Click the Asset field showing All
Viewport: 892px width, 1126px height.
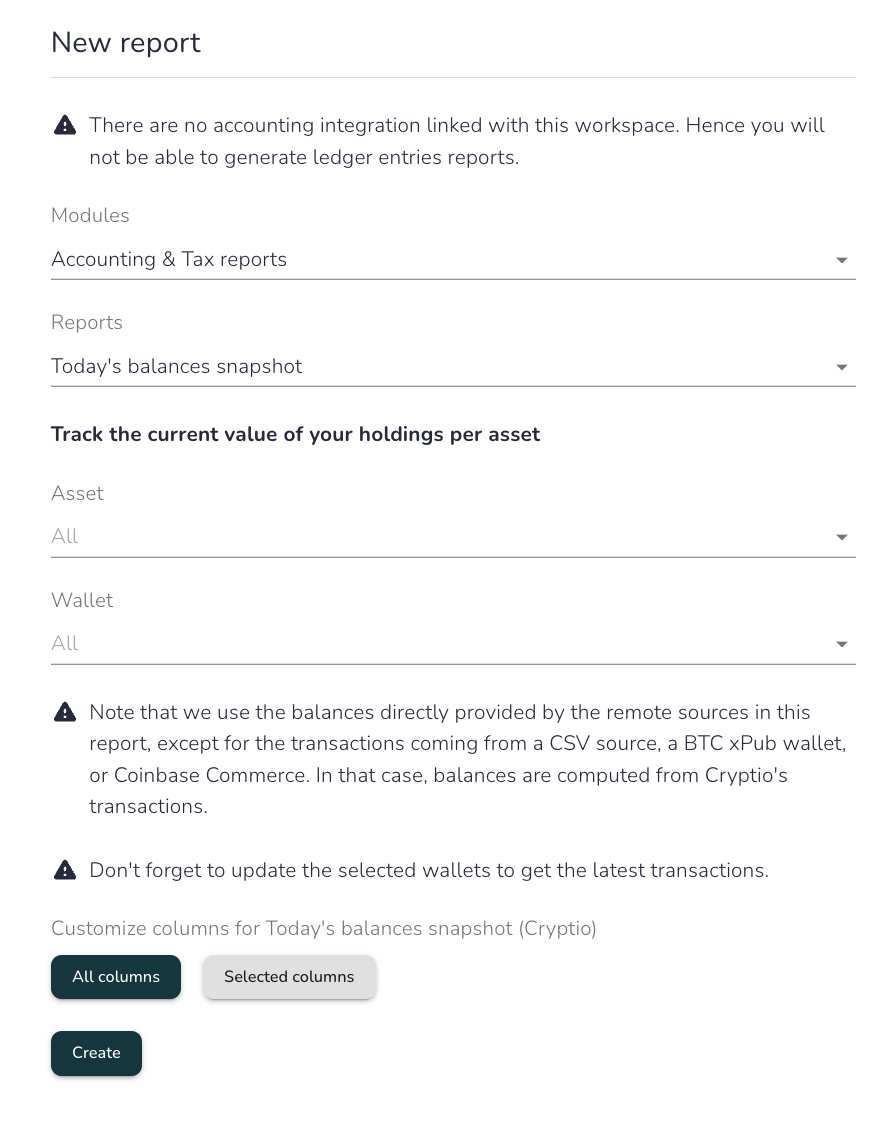tap(453, 536)
